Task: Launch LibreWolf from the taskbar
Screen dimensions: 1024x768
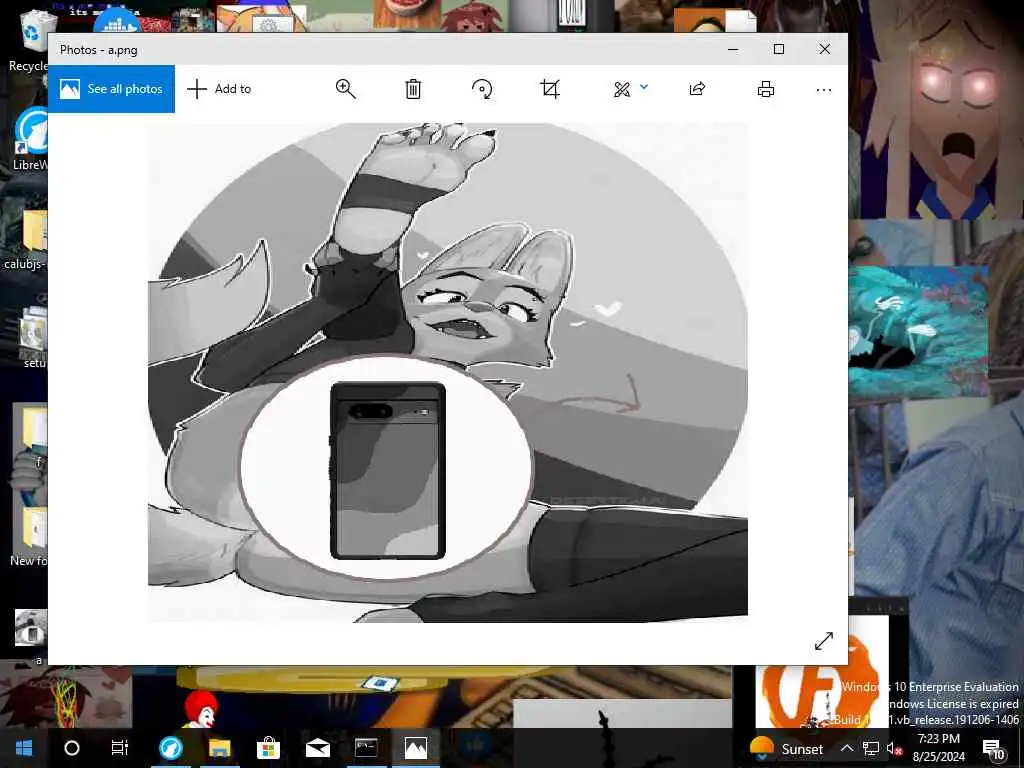Action: click(x=171, y=748)
